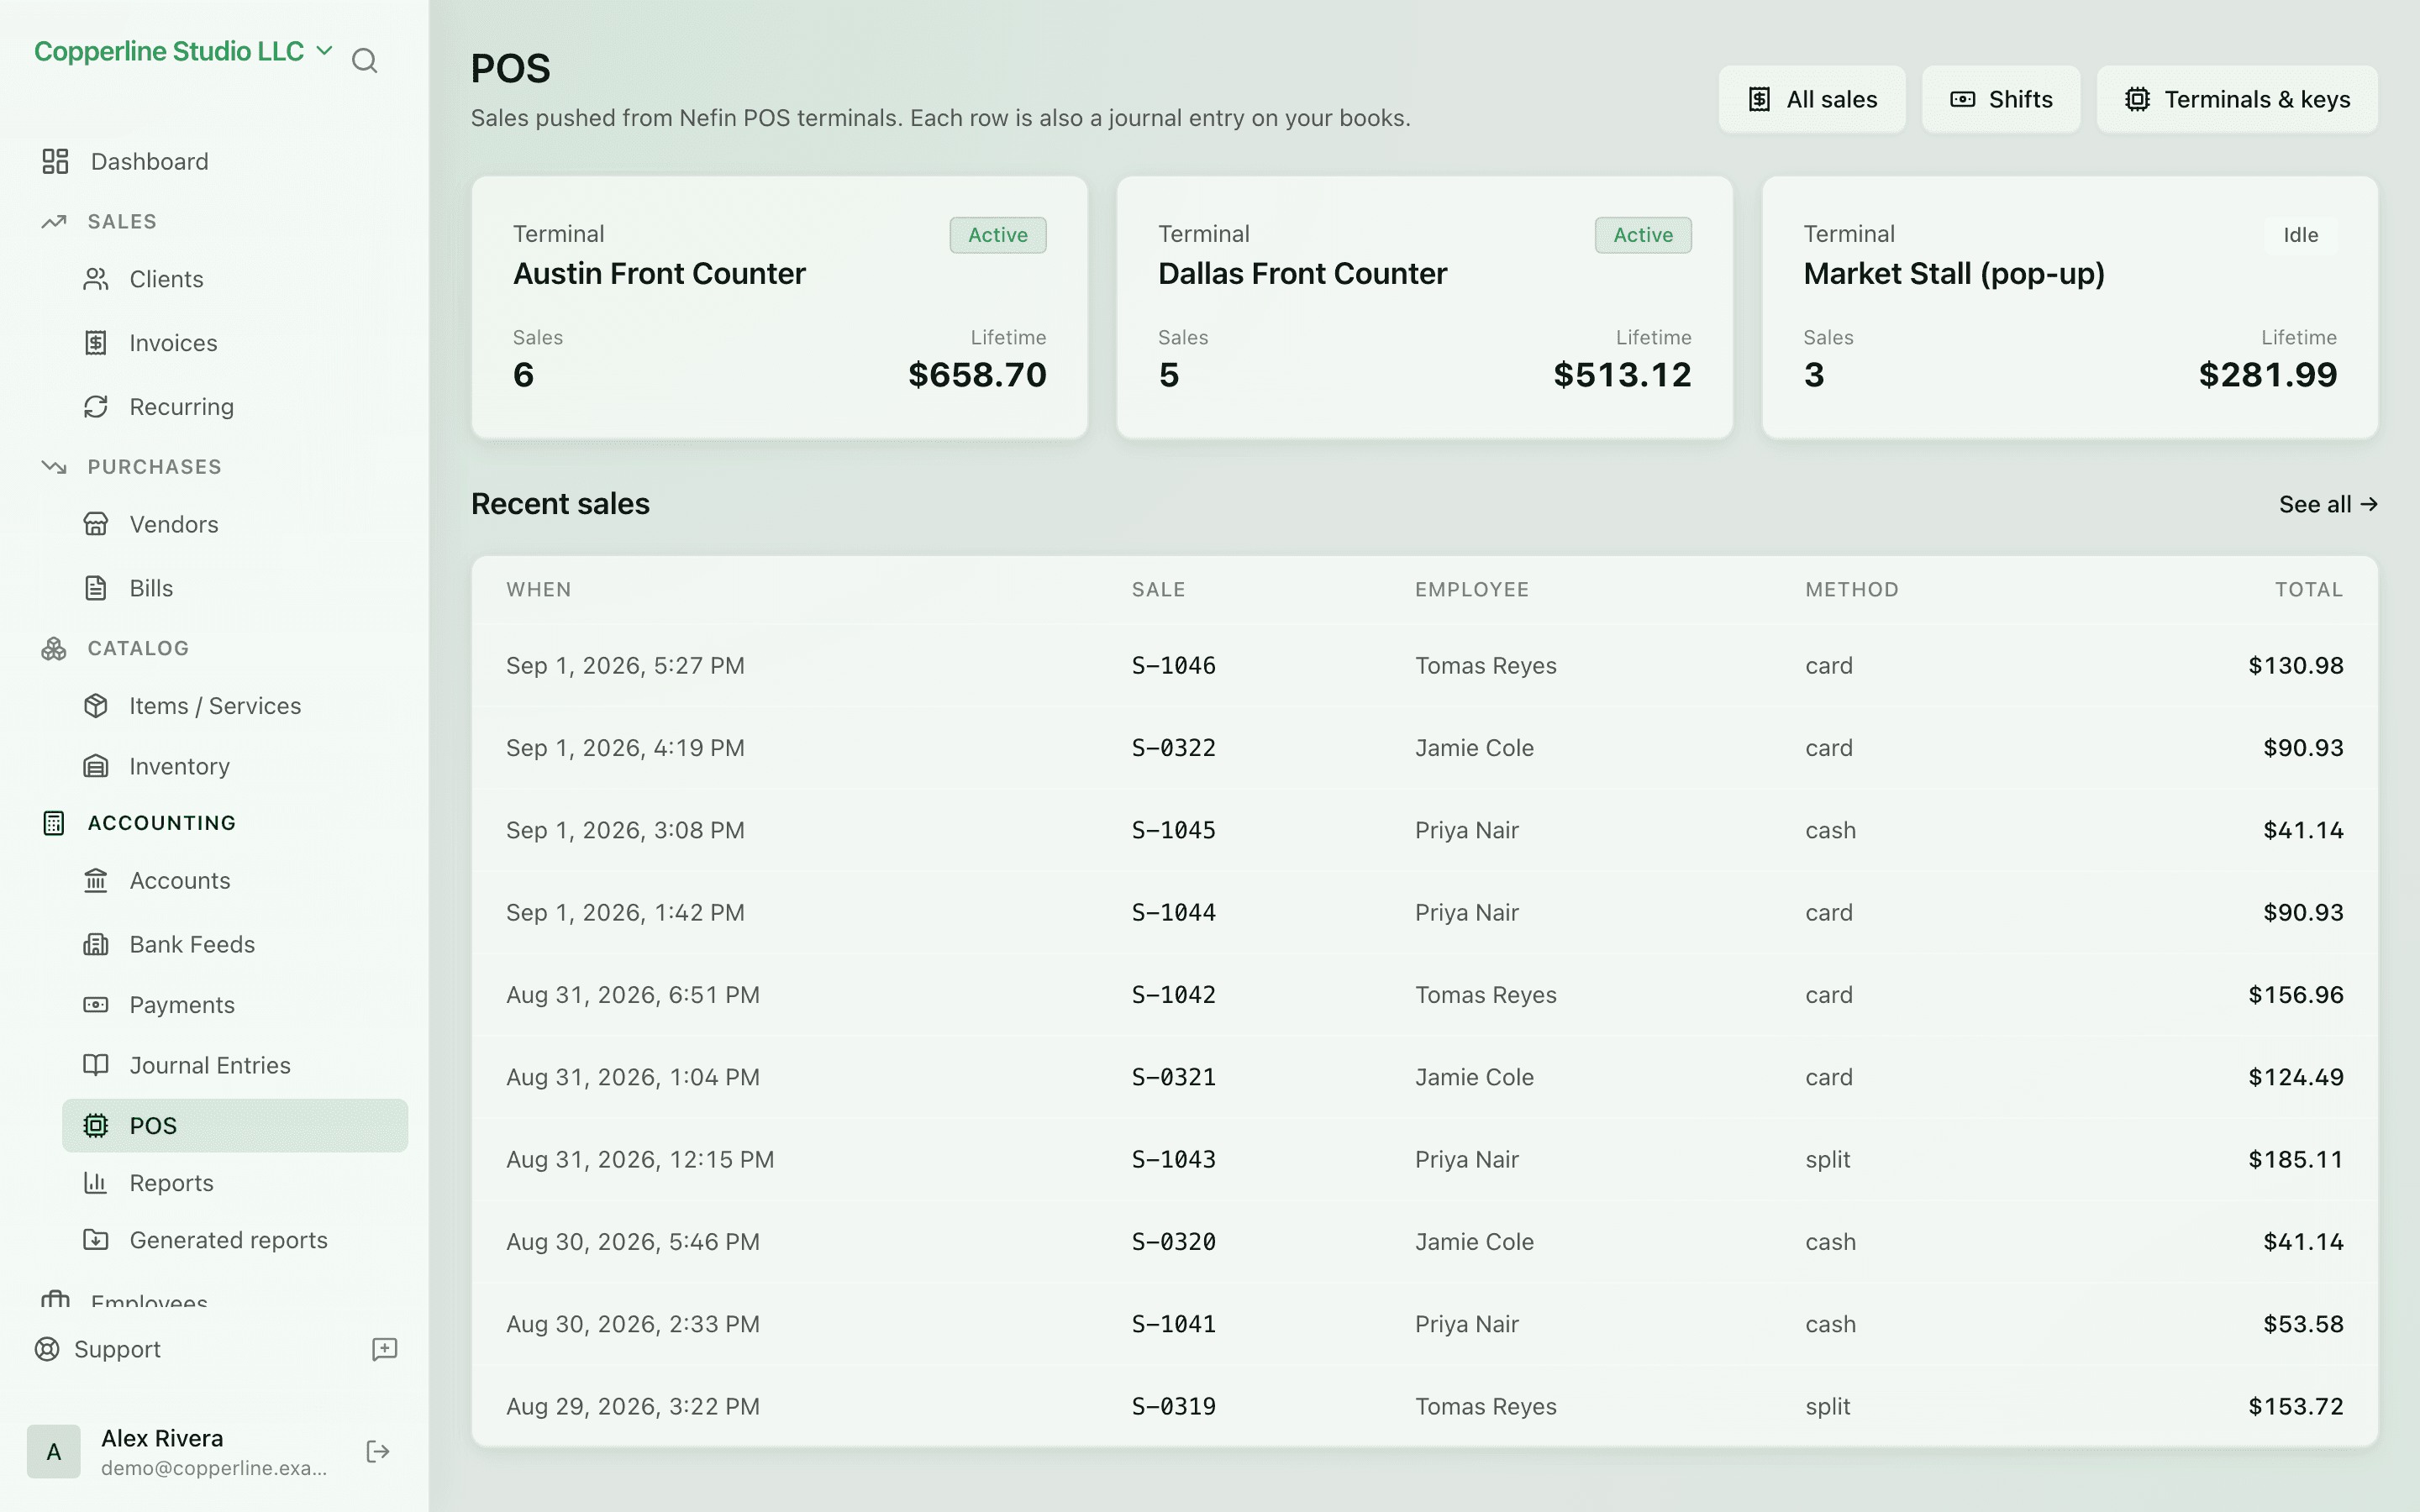
Task: Click the Payments banknote icon
Action: pyautogui.click(x=96, y=1004)
